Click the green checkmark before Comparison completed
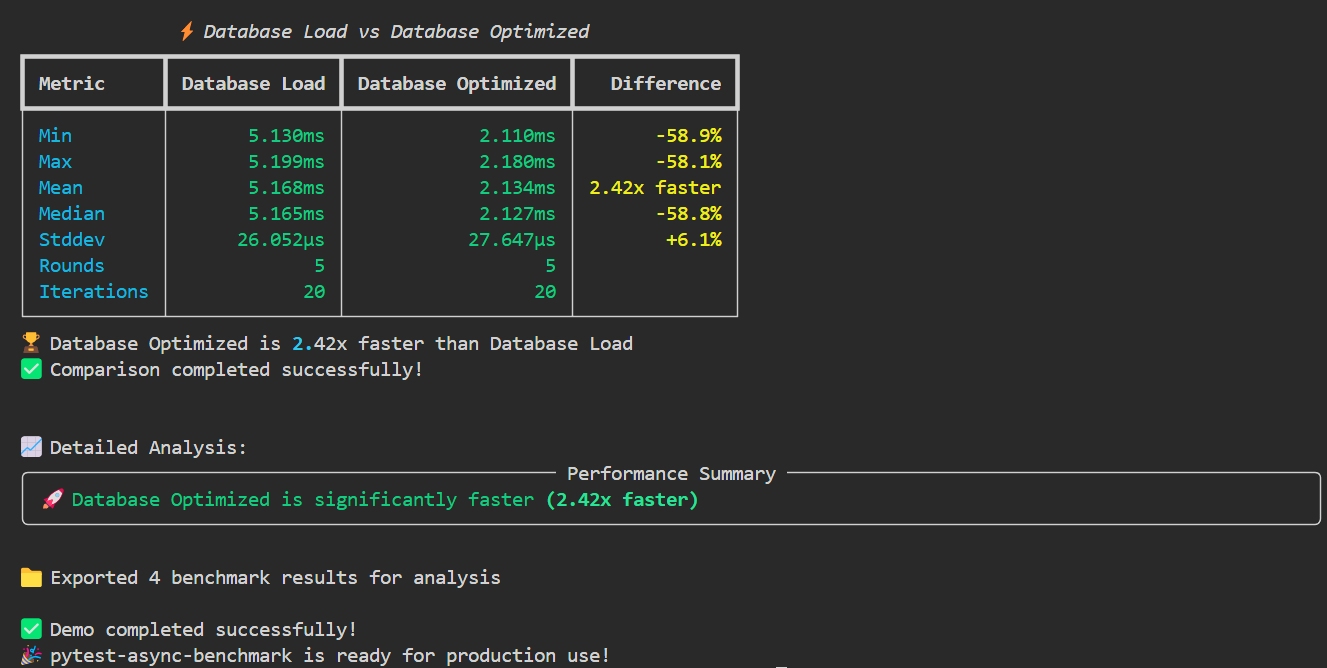The width and height of the screenshot is (1327, 668). tap(31, 370)
